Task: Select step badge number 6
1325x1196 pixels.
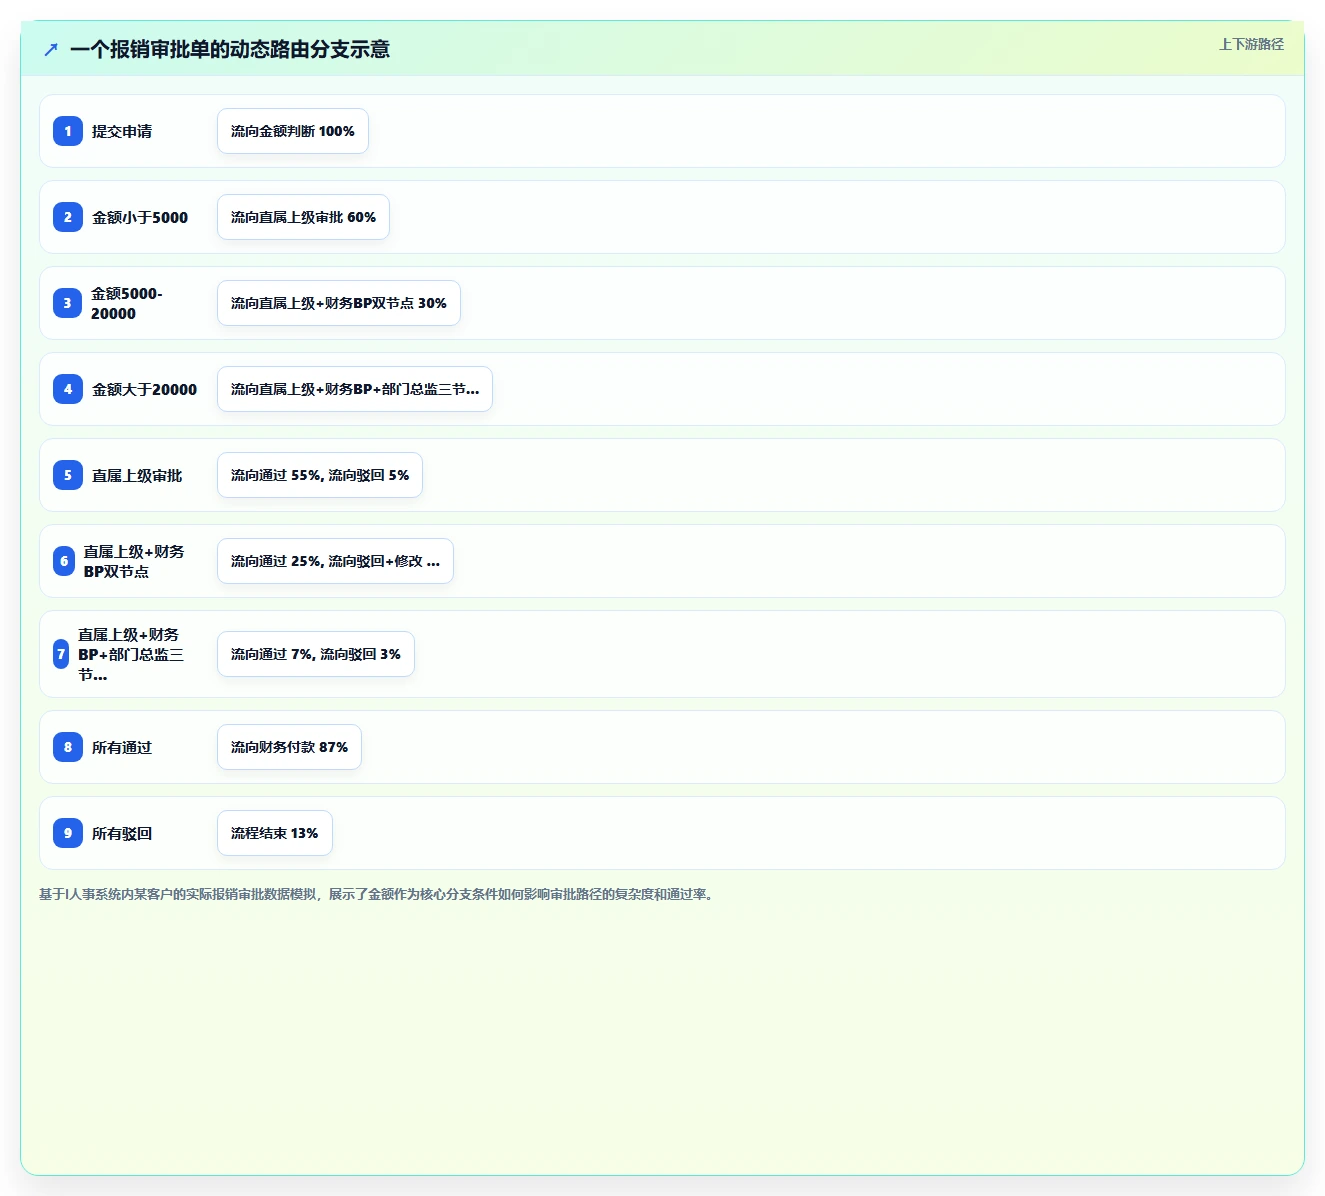Action: tap(64, 561)
